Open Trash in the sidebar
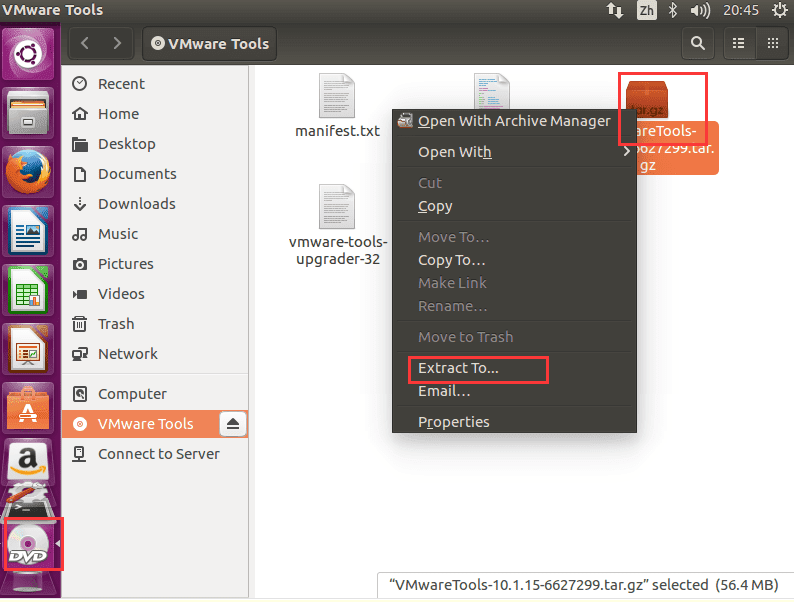 pos(155,324)
